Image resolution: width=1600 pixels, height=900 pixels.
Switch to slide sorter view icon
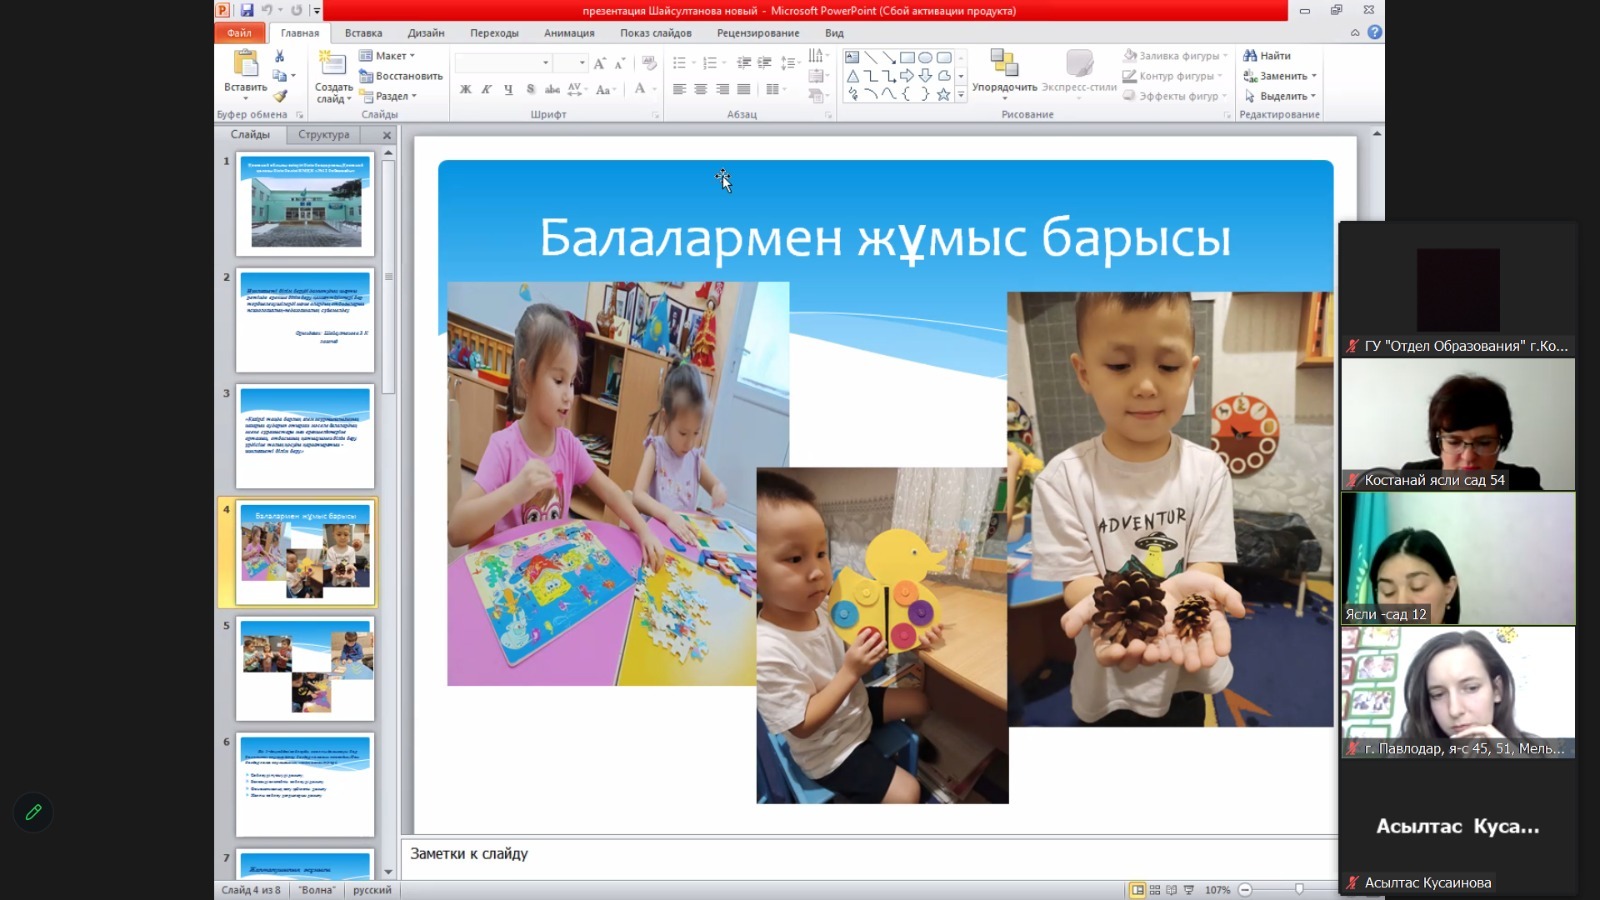[1155, 890]
